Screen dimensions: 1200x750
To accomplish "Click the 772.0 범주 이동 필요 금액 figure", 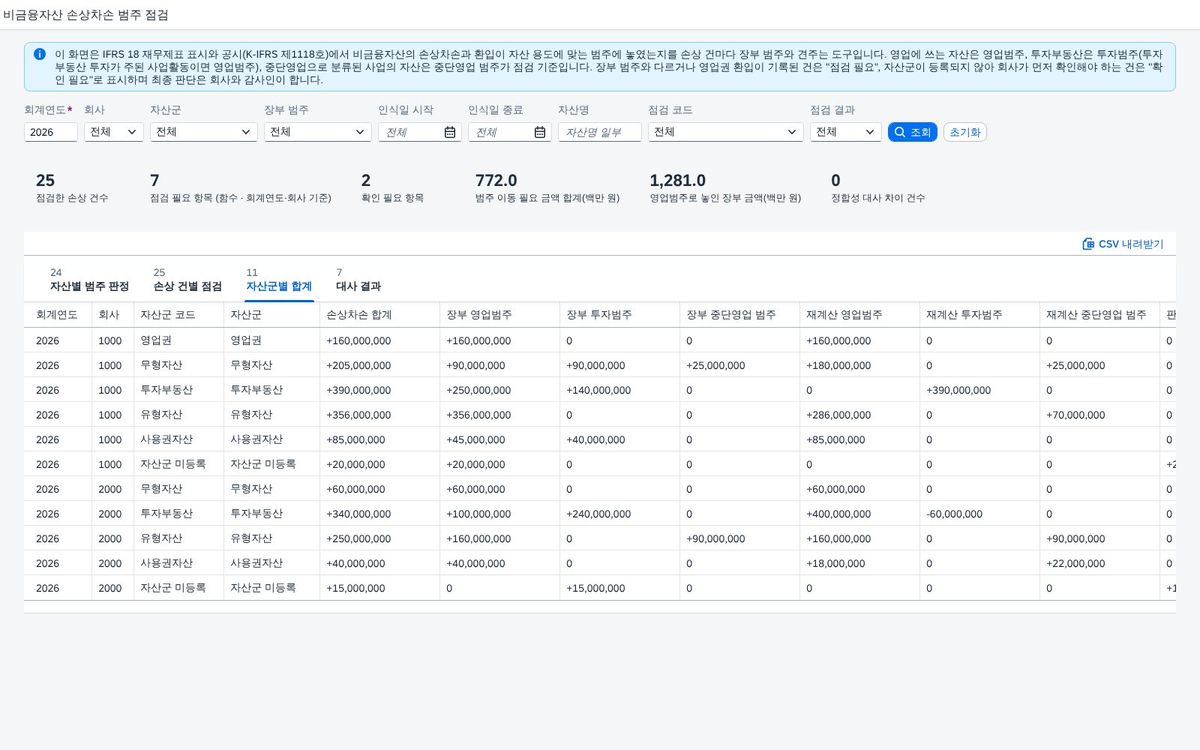I will tap(496, 181).
